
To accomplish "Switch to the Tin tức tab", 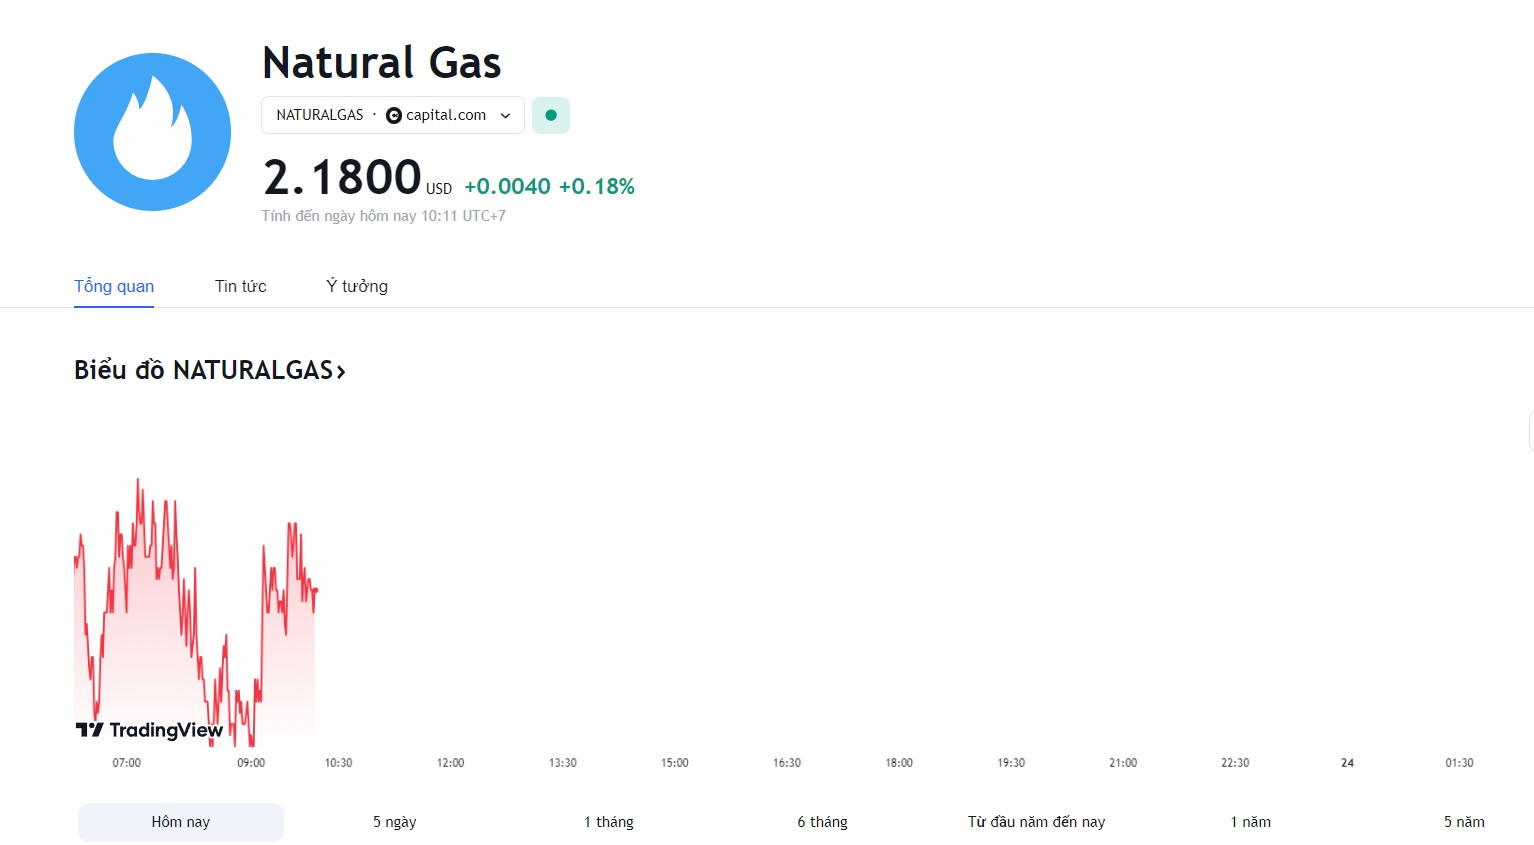I will [241, 286].
